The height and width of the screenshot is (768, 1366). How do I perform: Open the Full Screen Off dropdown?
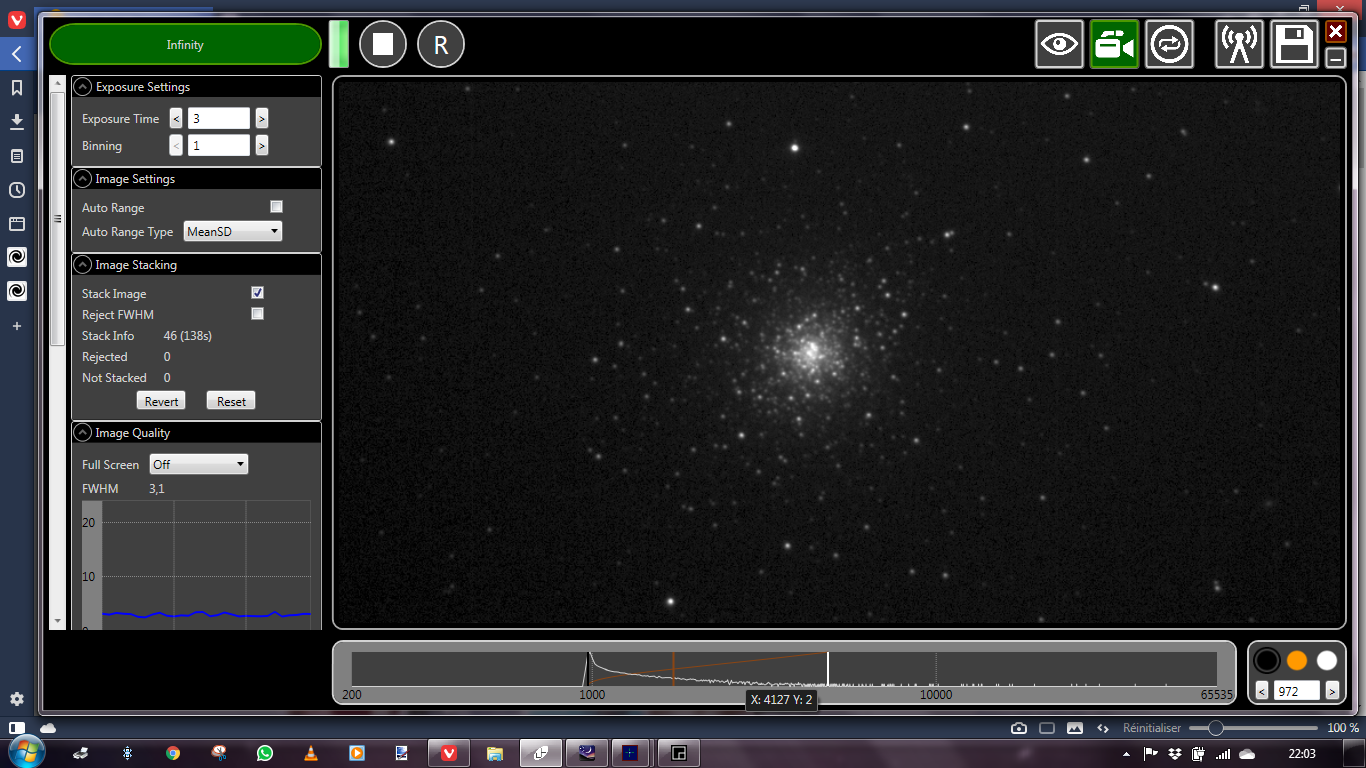click(x=199, y=464)
